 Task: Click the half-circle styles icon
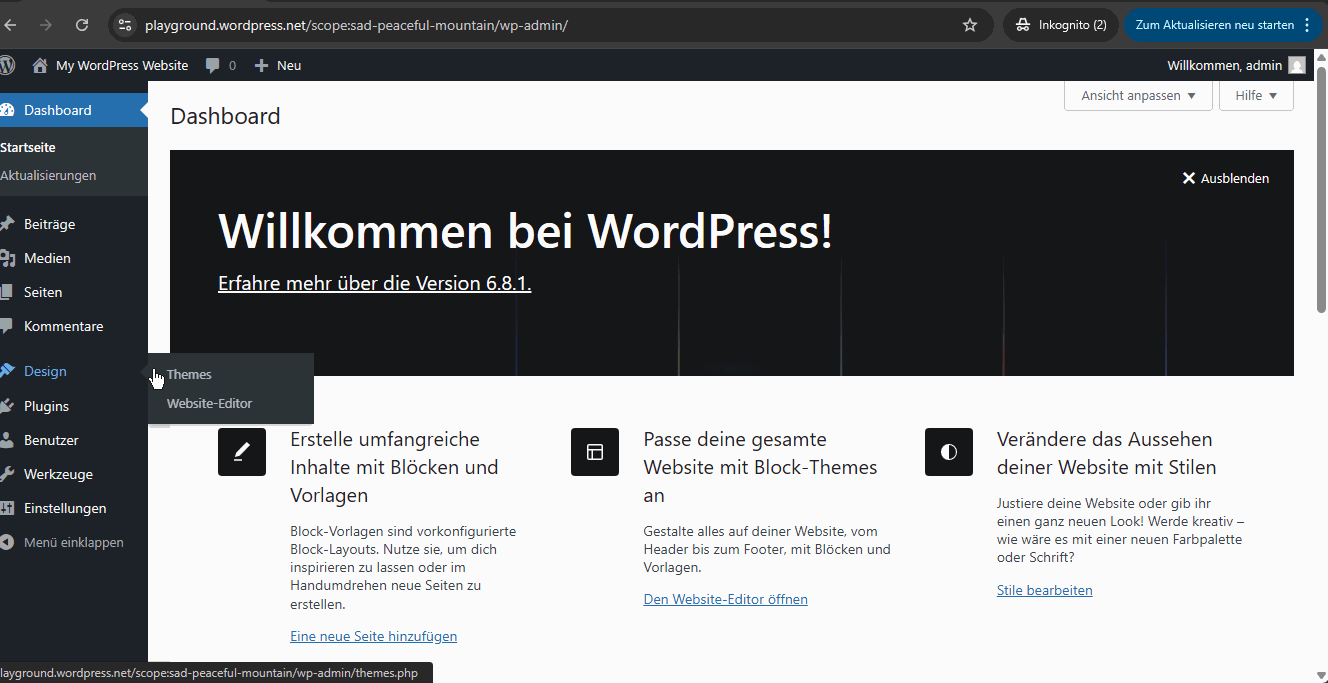(x=949, y=452)
